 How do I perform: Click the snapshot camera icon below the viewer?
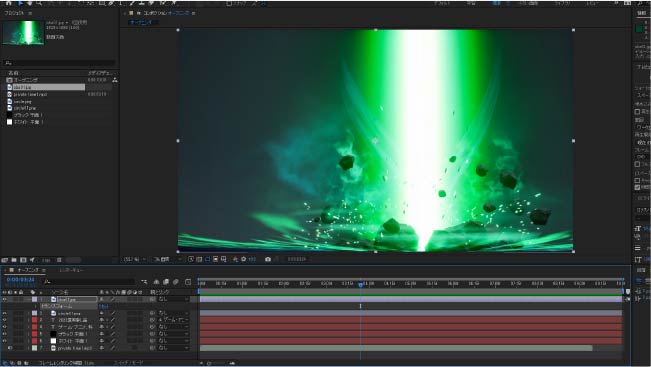(x=268, y=259)
